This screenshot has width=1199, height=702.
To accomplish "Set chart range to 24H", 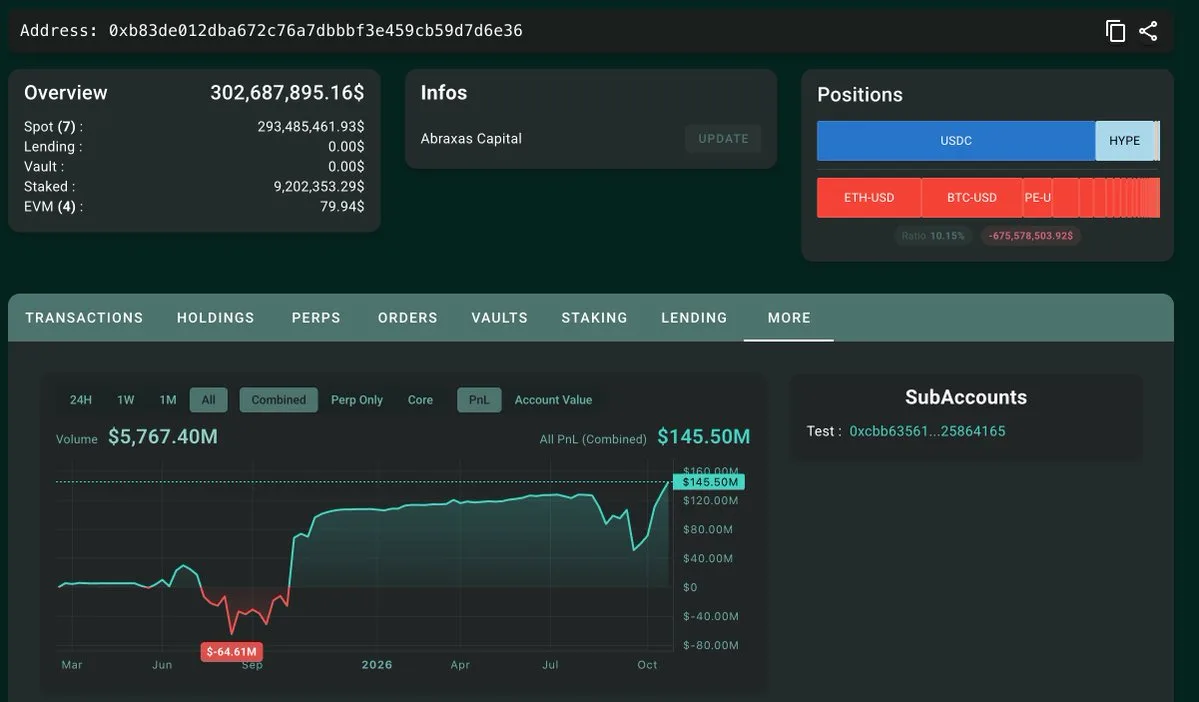I will pos(80,400).
